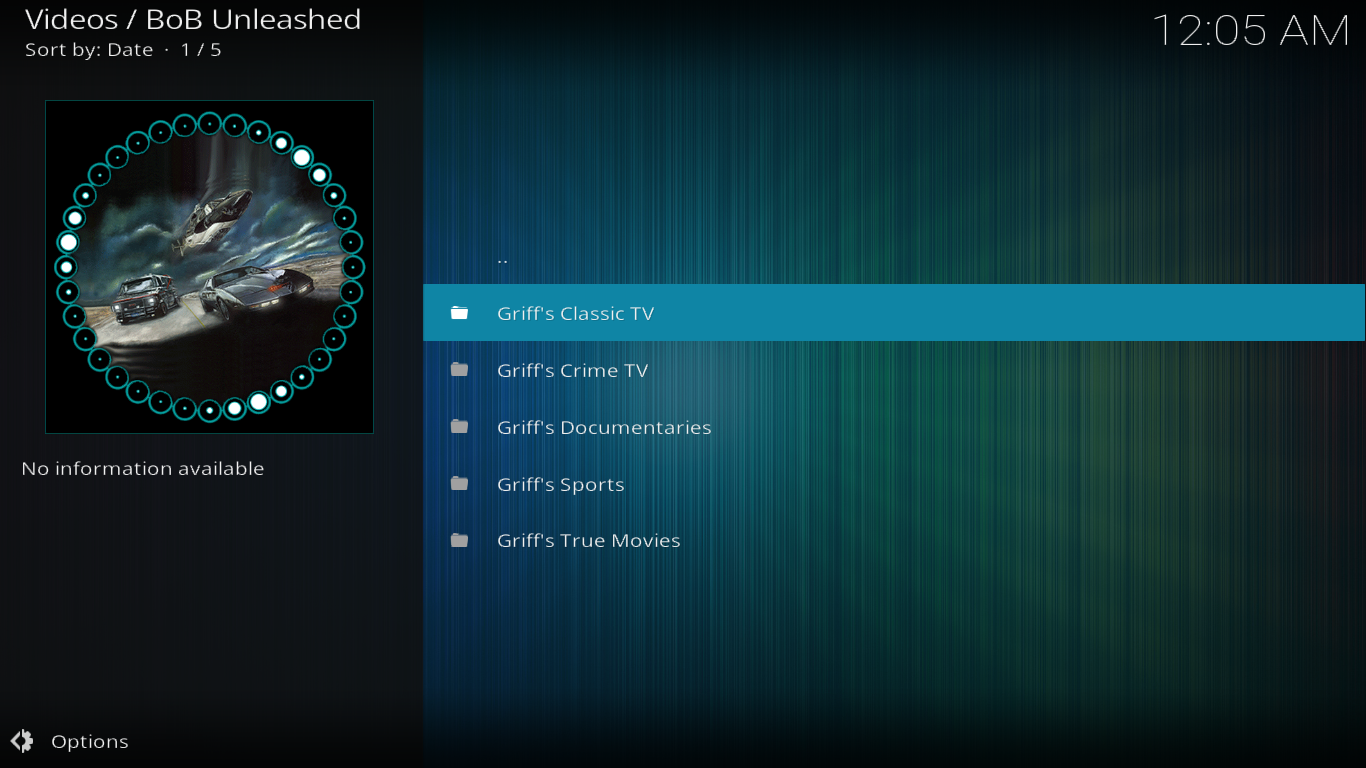Open Griff's Crime TV

pos(894,370)
